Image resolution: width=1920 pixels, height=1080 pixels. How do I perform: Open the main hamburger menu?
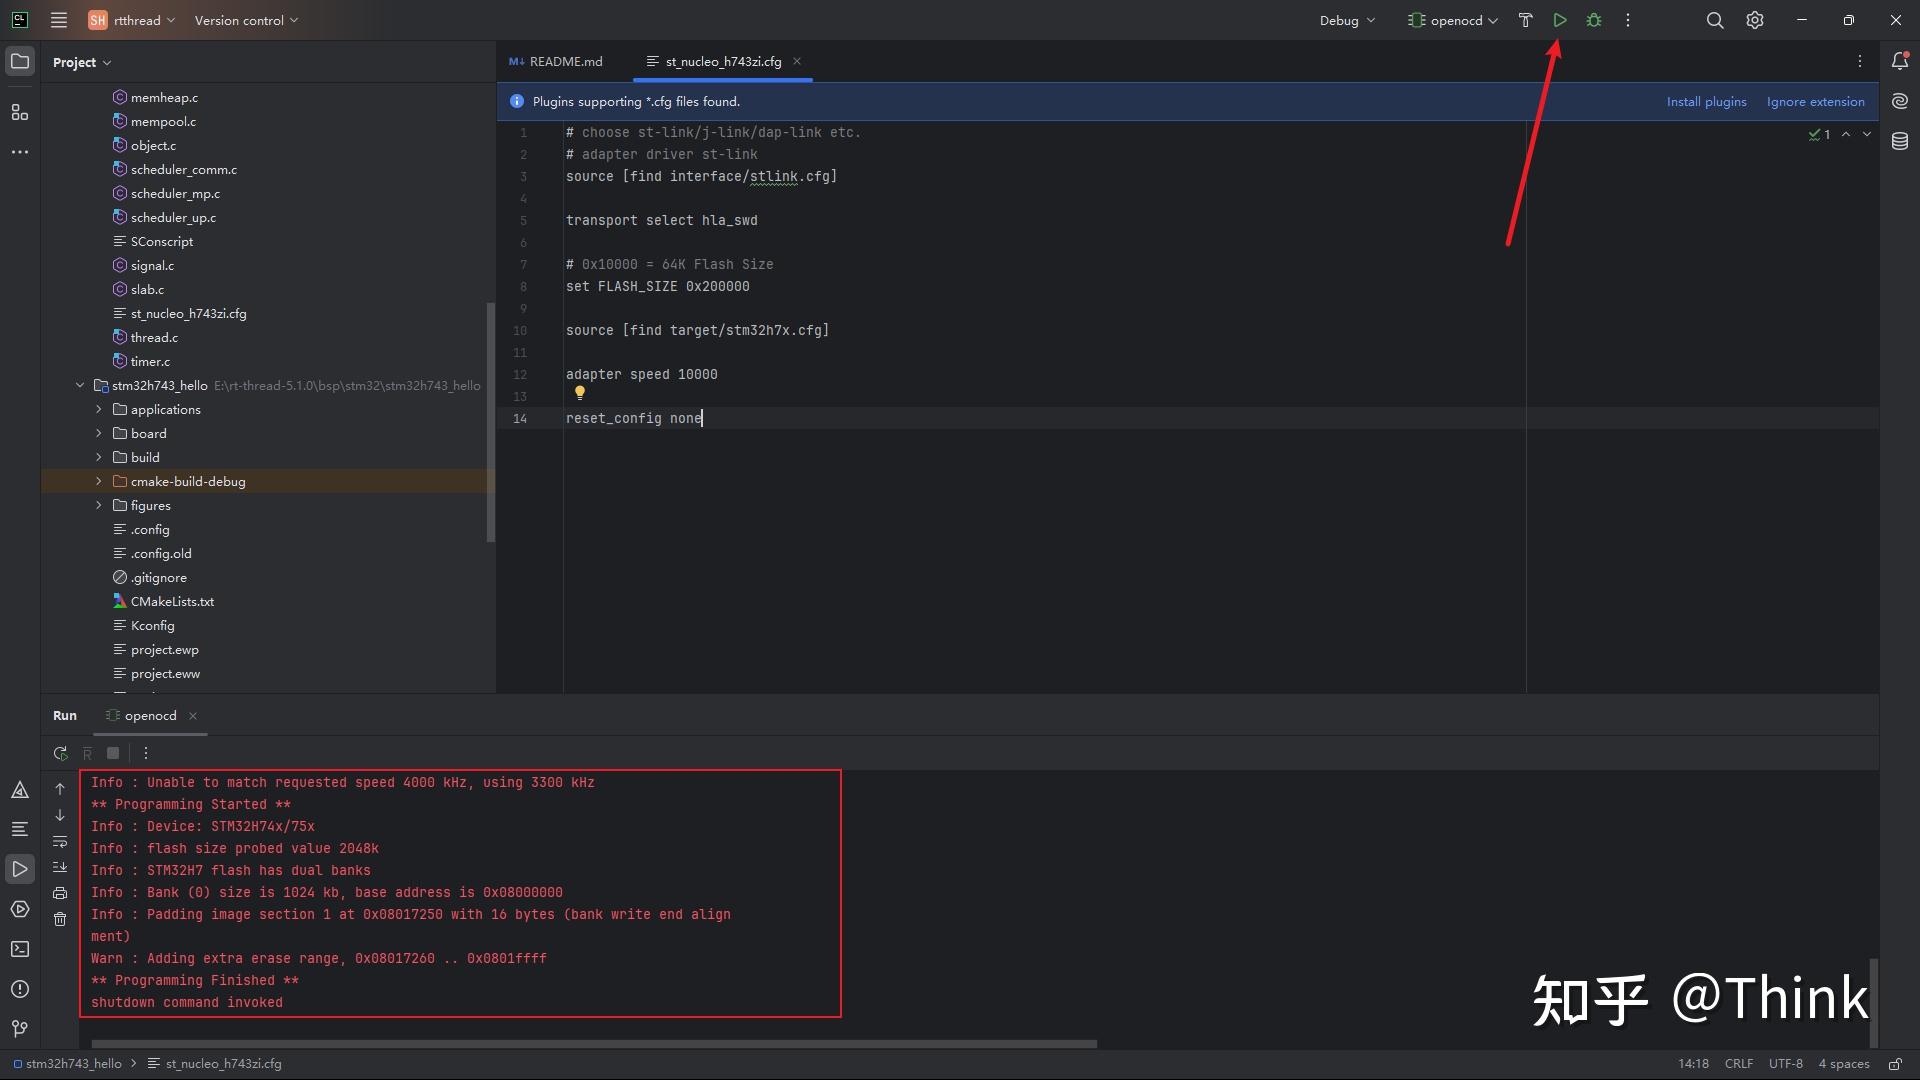click(59, 20)
